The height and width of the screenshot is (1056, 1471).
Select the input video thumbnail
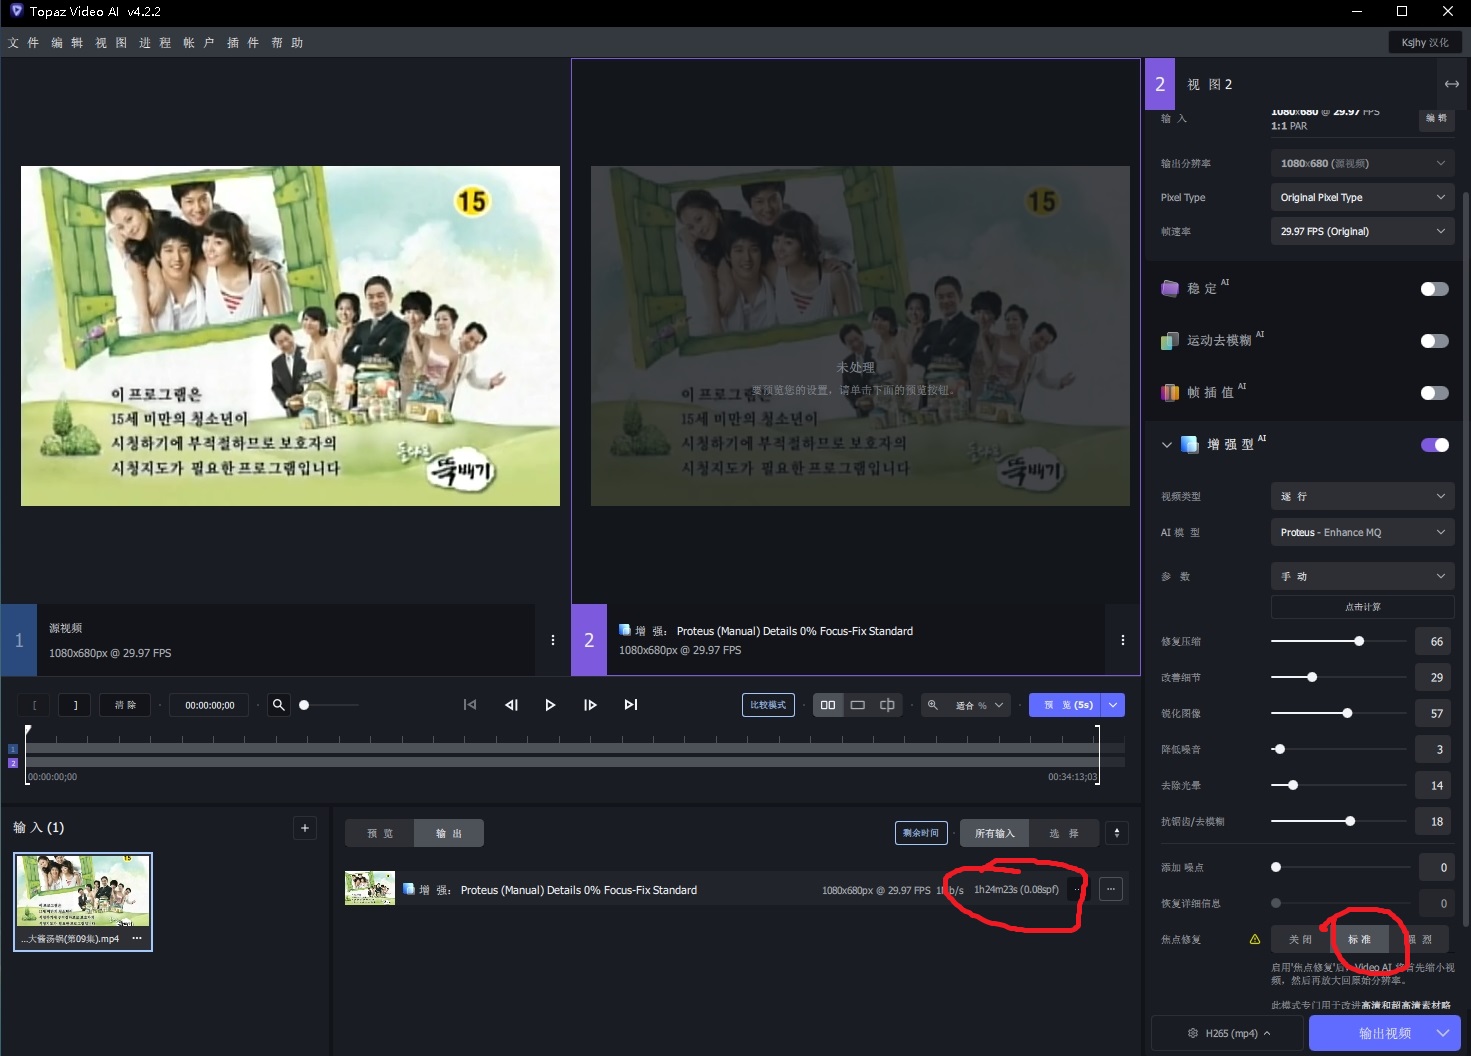[83, 901]
